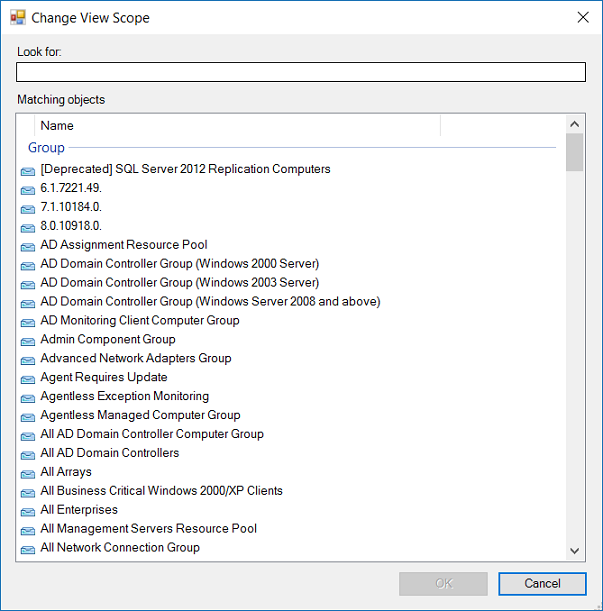Choose AD Assignment Resource Pool
Screen dimensions: 603x611
coord(124,245)
